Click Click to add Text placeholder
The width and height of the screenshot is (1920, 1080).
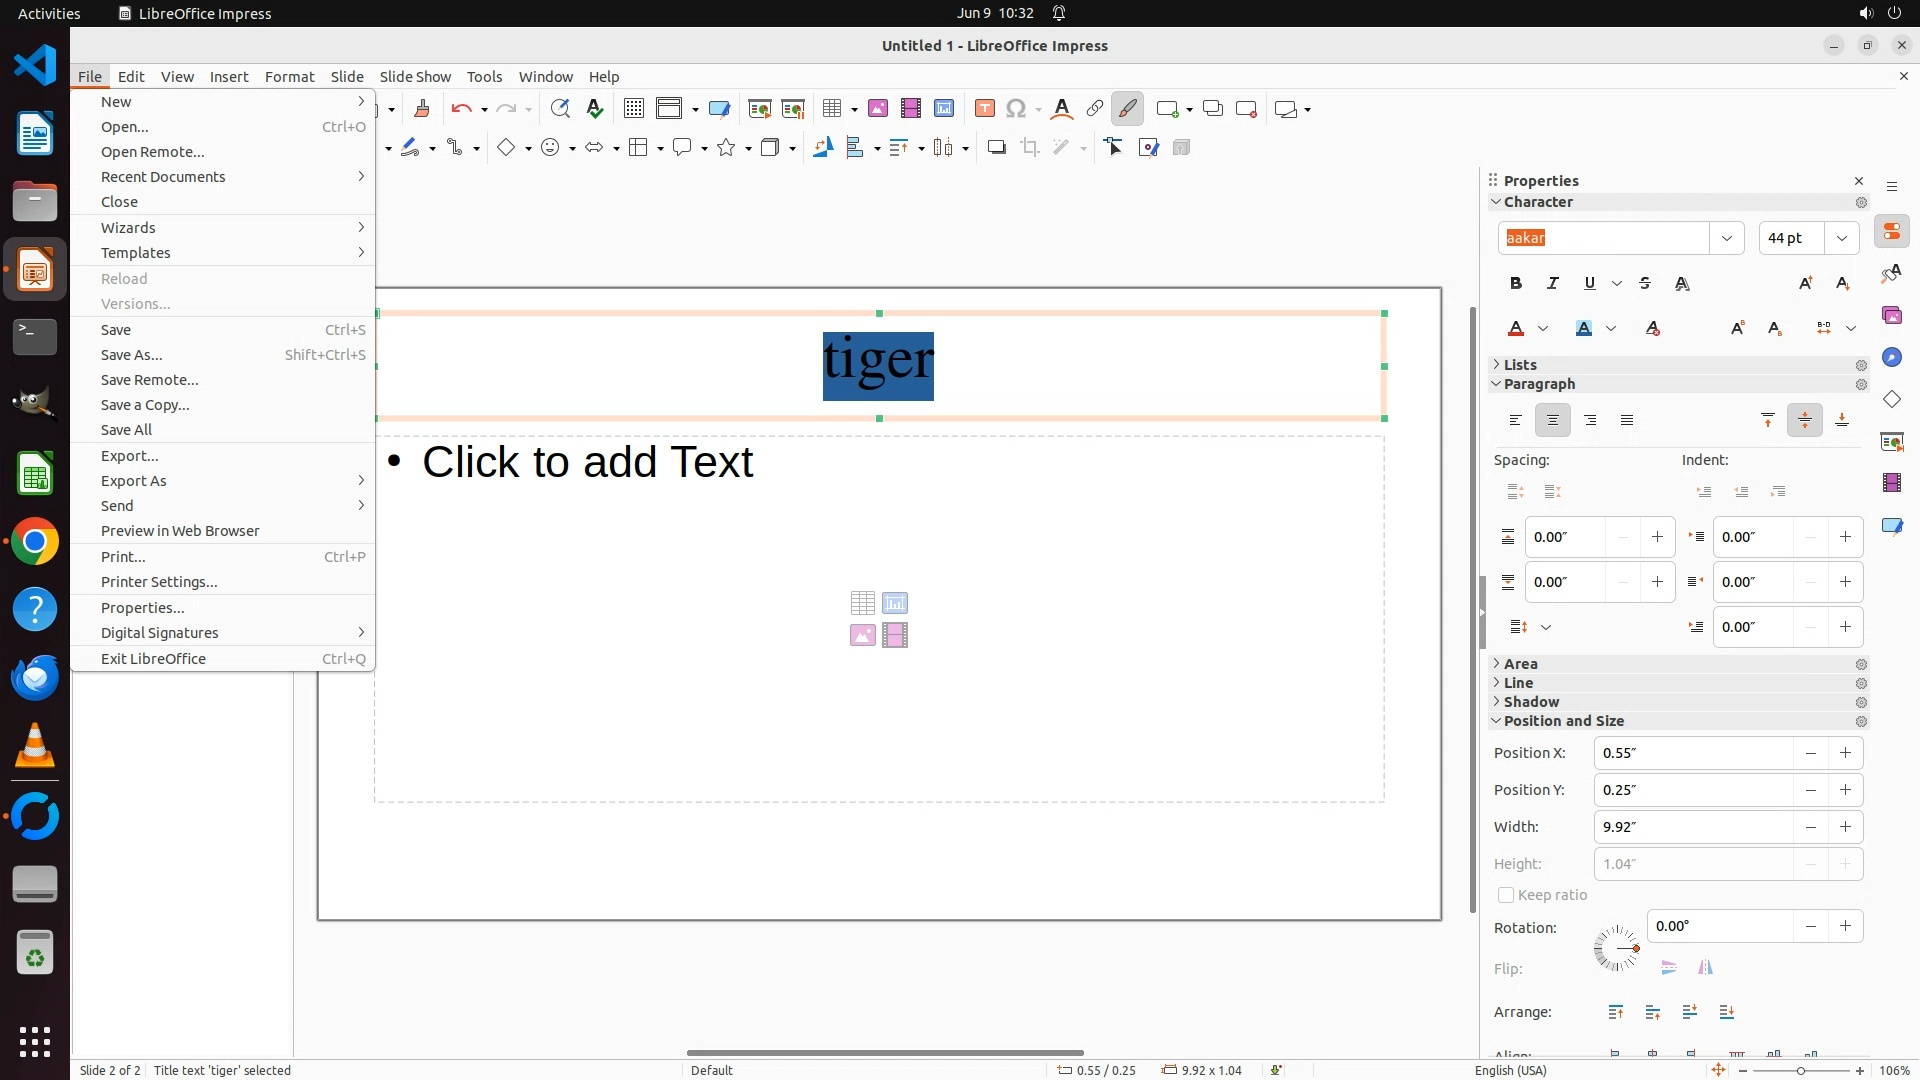(x=587, y=462)
